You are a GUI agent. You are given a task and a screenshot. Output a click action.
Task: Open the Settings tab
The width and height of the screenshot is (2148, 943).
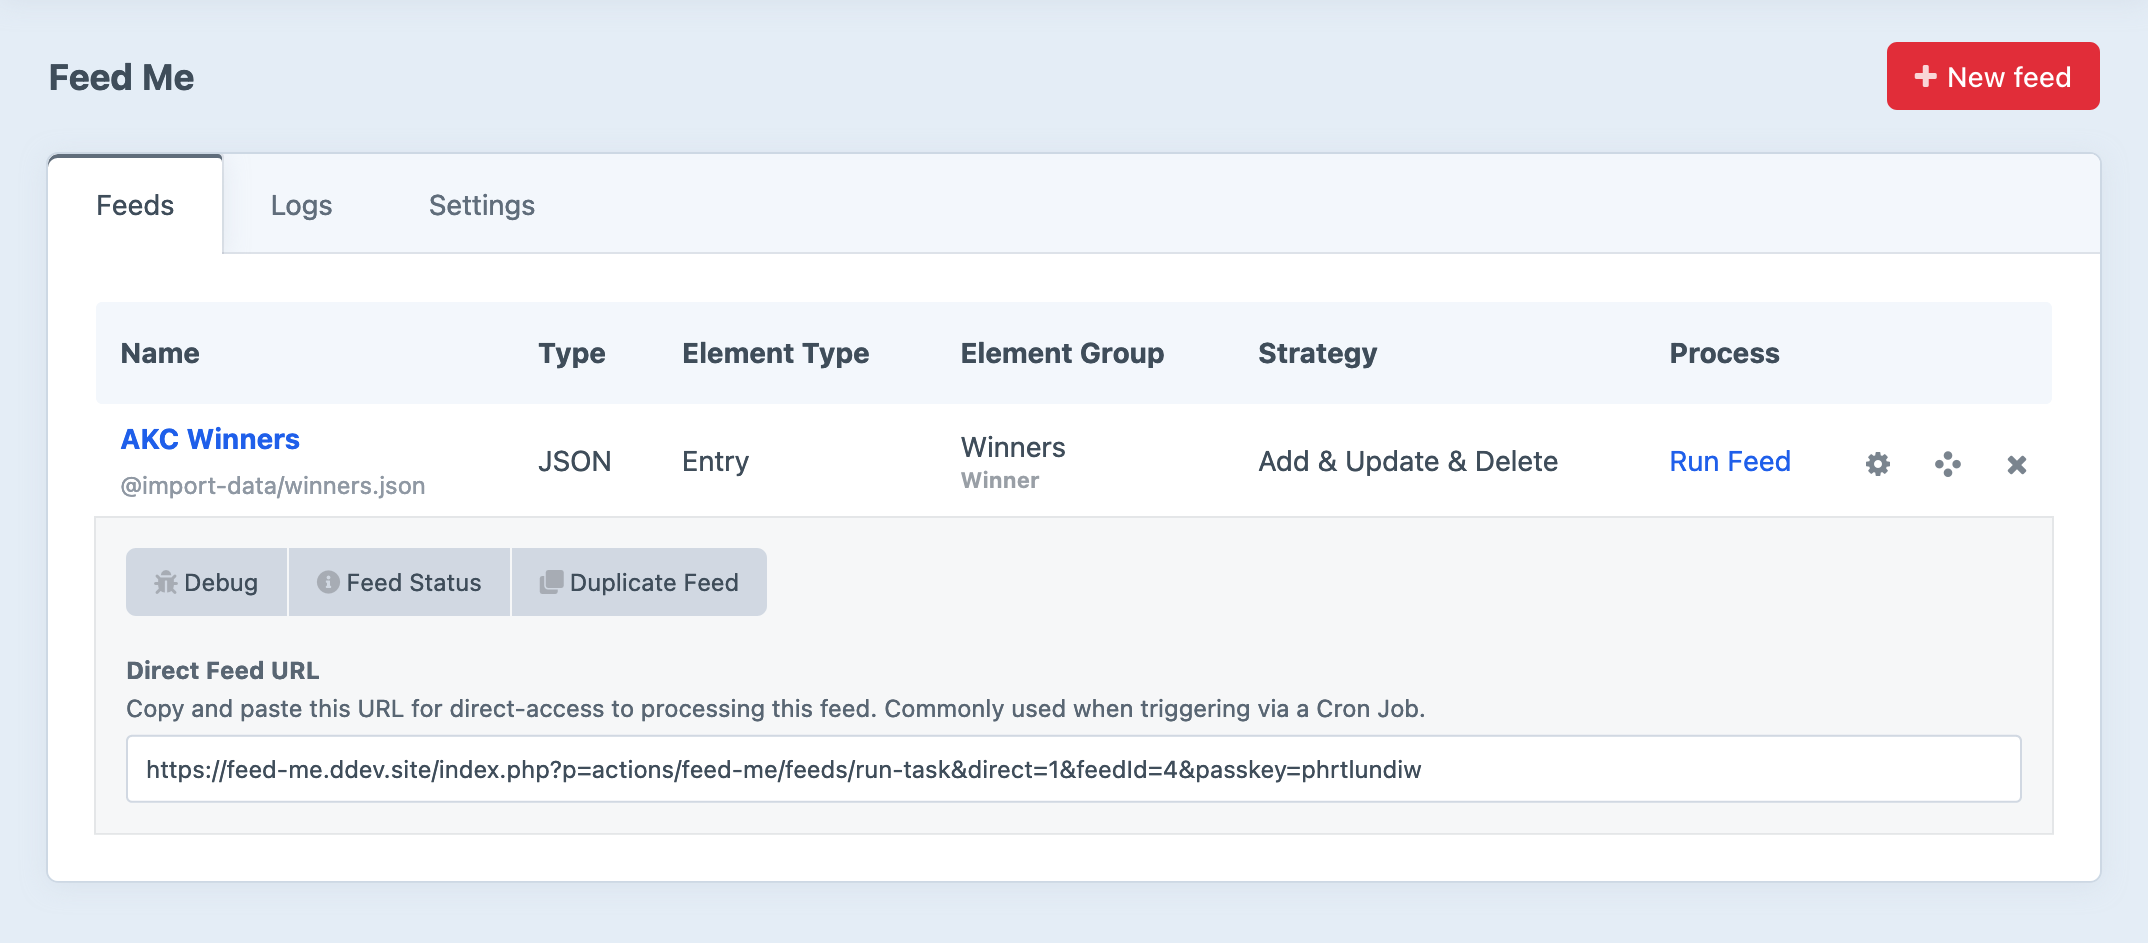point(481,205)
